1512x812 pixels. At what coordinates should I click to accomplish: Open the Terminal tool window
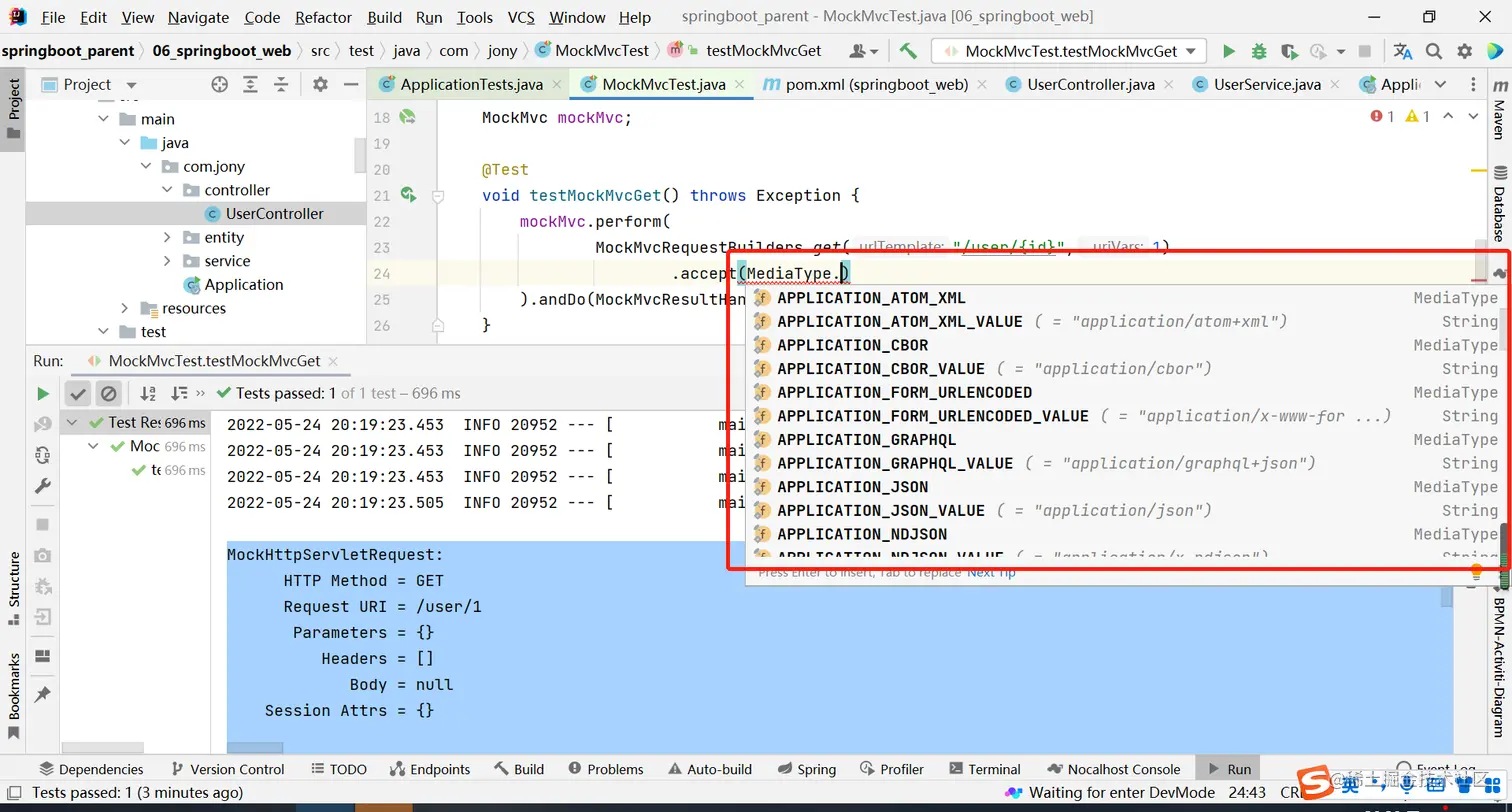point(984,769)
